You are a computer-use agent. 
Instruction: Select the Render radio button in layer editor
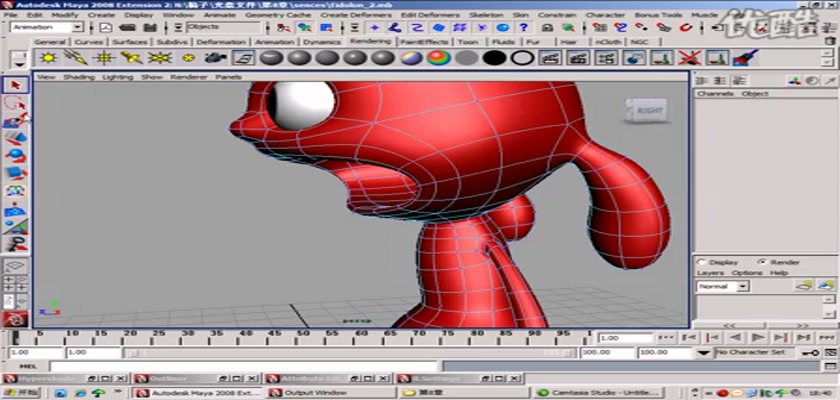point(762,262)
